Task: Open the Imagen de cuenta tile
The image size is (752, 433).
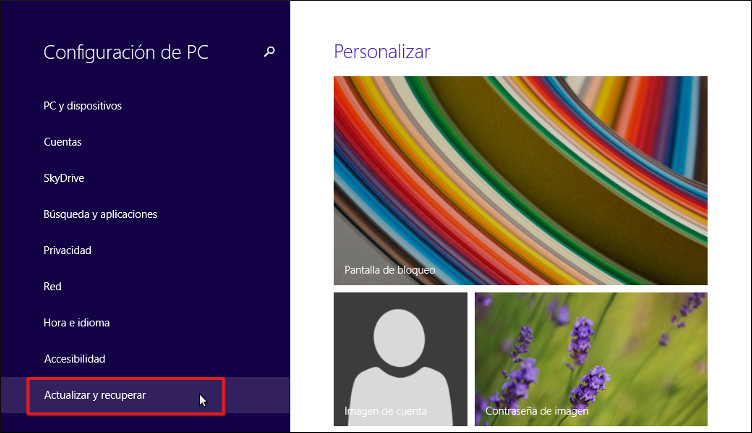Action: [x=400, y=359]
